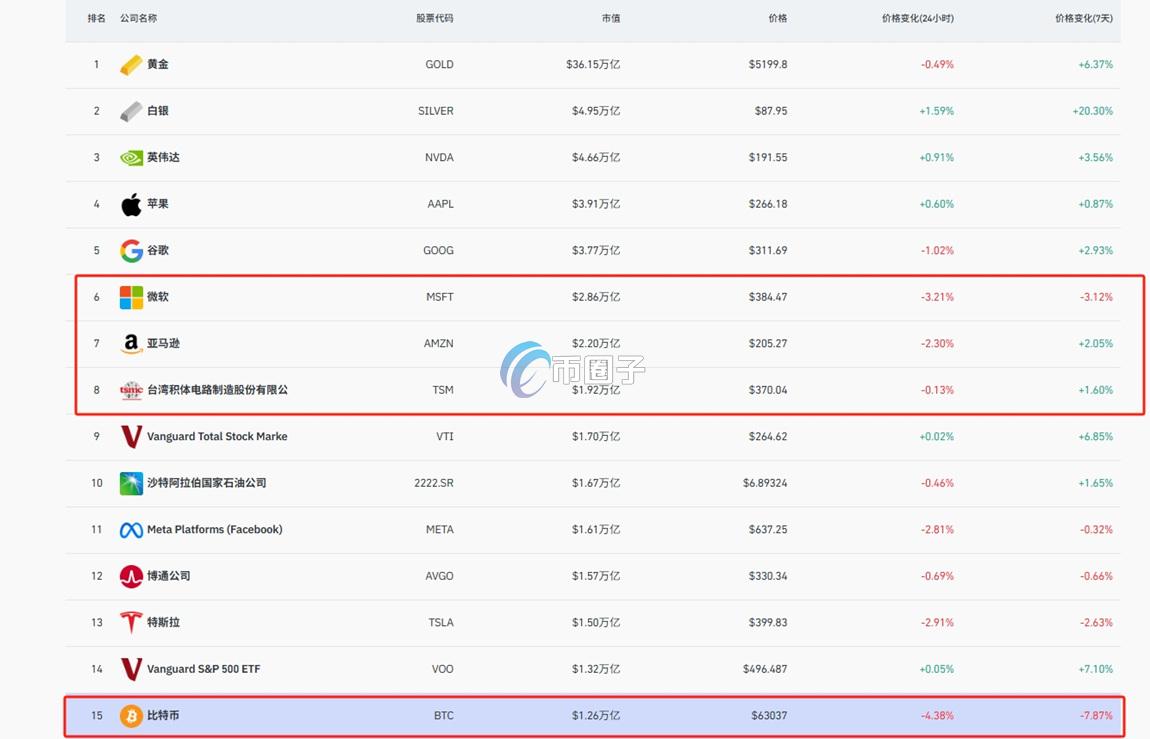The height and width of the screenshot is (739, 1150).
Task: Click the Saudi Aramco logo icon
Action: click(131, 483)
